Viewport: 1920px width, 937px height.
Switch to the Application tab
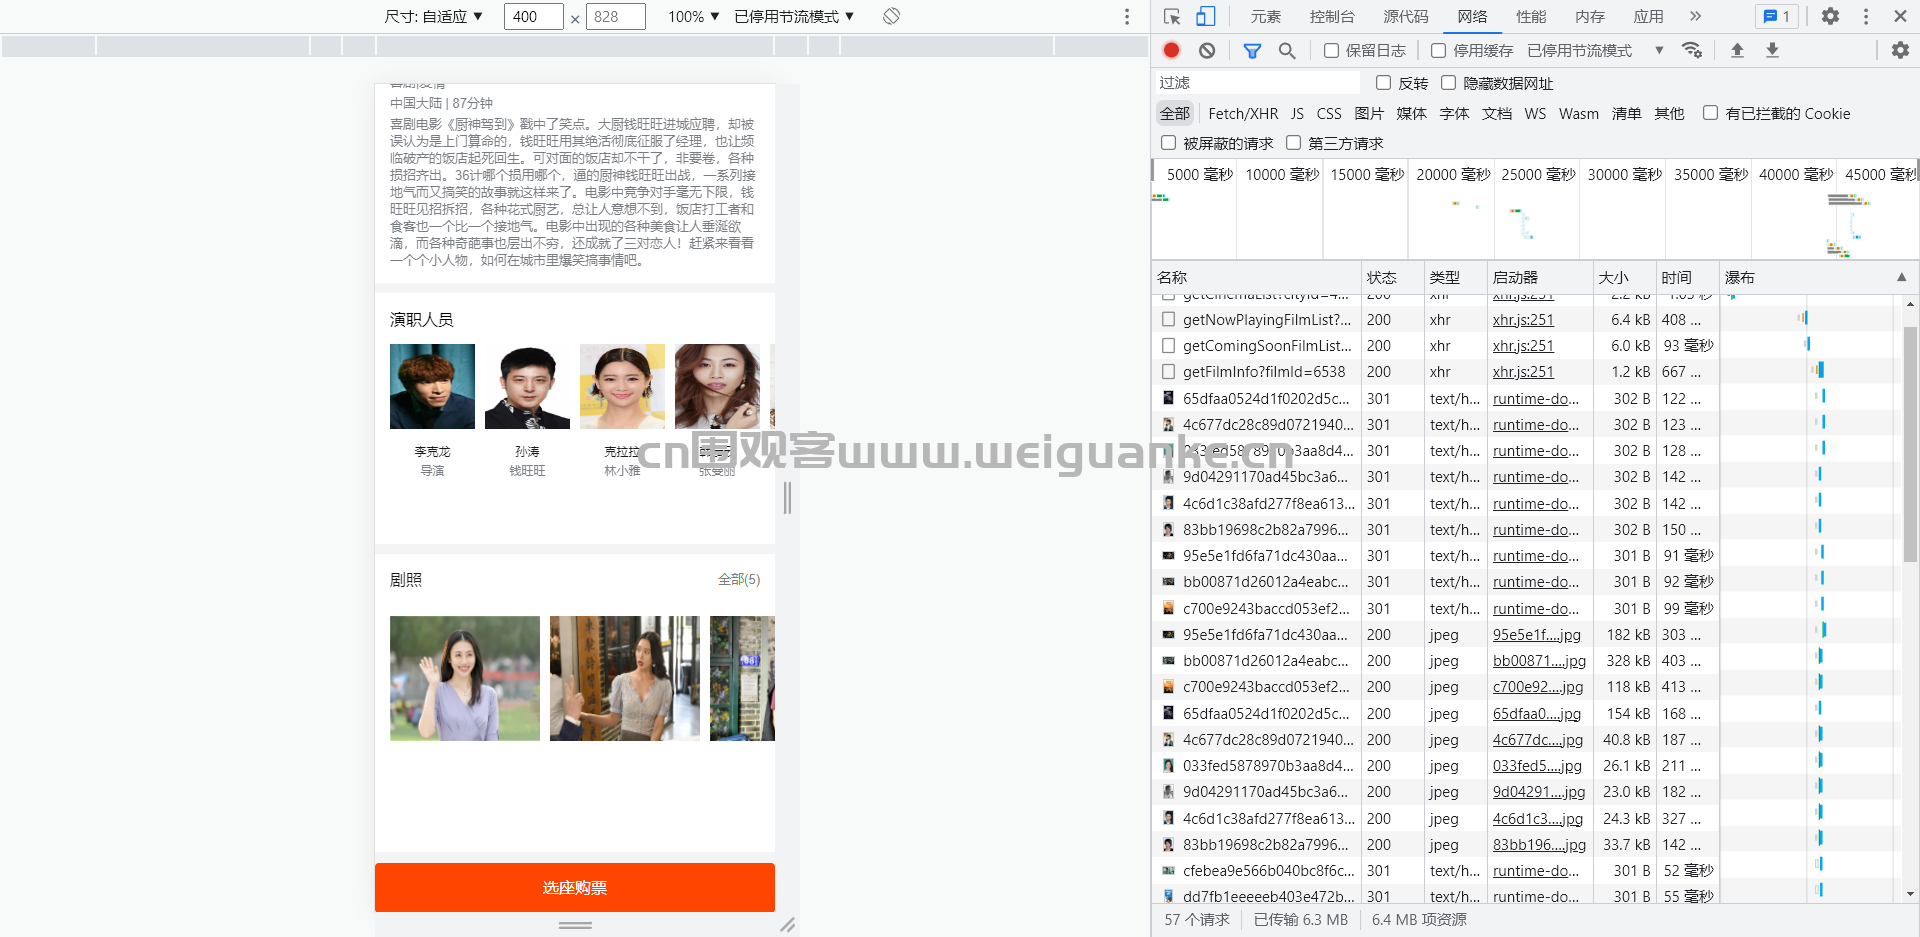point(1649,16)
